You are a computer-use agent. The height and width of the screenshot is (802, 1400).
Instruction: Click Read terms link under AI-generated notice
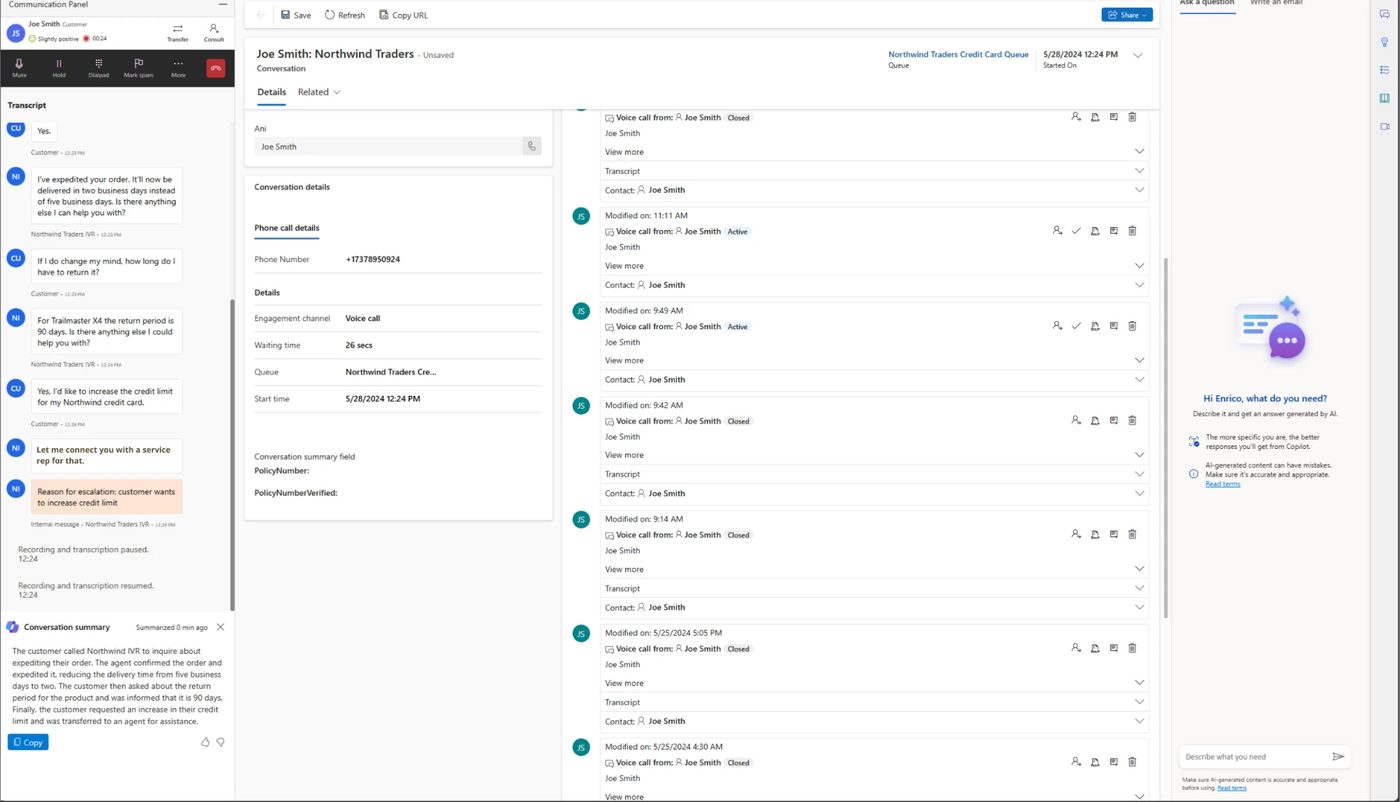[1222, 484]
